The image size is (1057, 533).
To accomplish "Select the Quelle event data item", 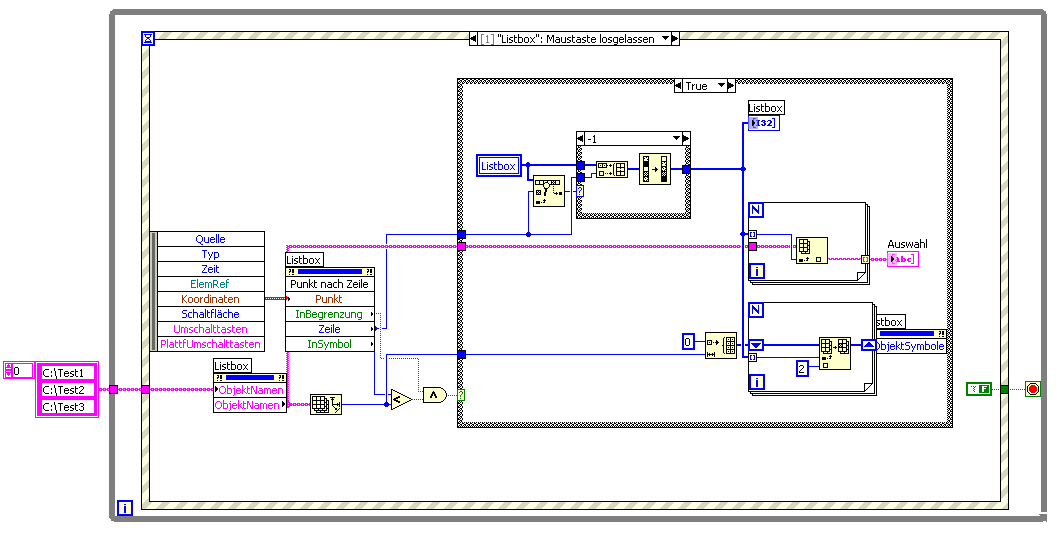I will 210,239.
